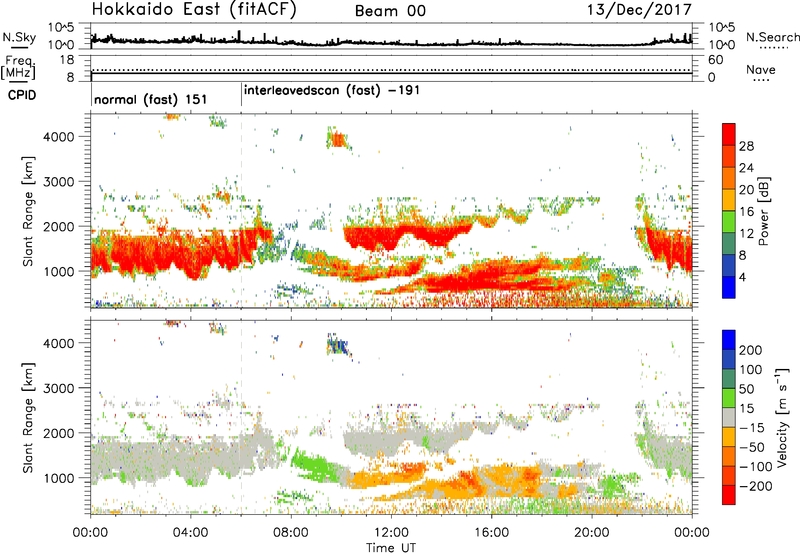Click 'Slant Range [km]' label of power panel
Viewport: 800px width, 554px height.
(28, 211)
